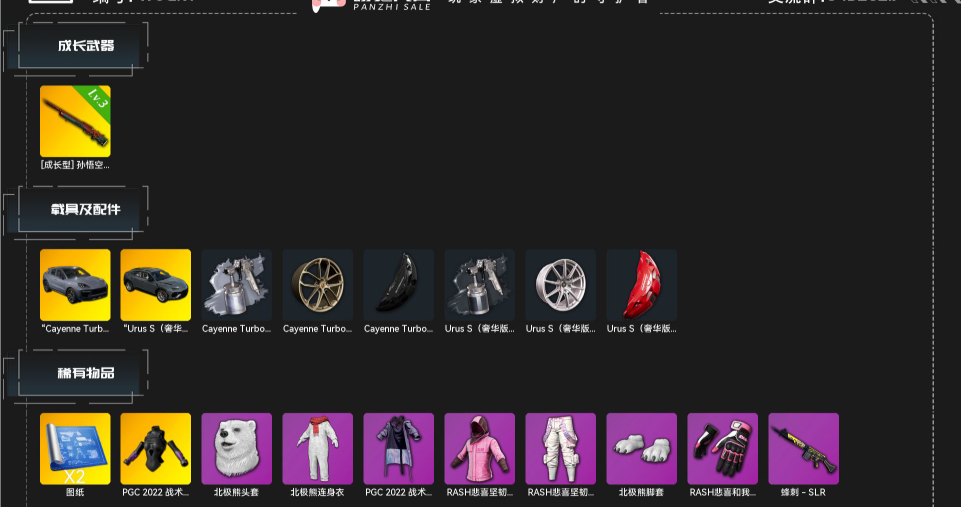Click the Cayenne Turbo label under black part
Screen dimensions: 961x507
398,329
